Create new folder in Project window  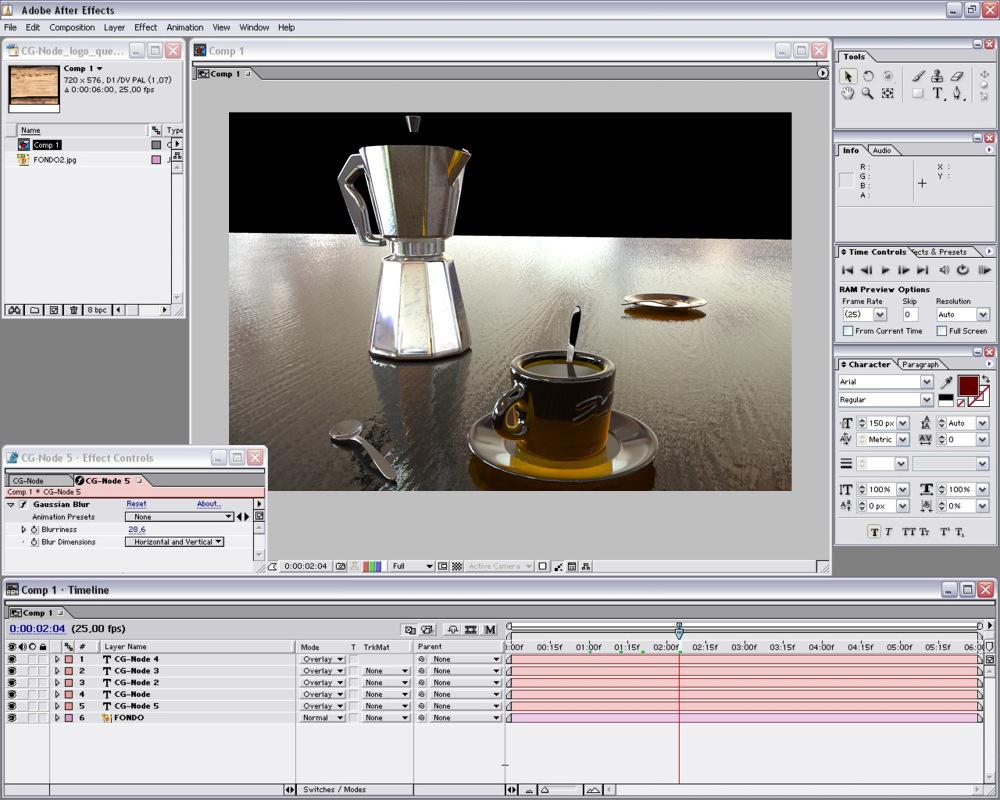pyautogui.click(x=34, y=310)
